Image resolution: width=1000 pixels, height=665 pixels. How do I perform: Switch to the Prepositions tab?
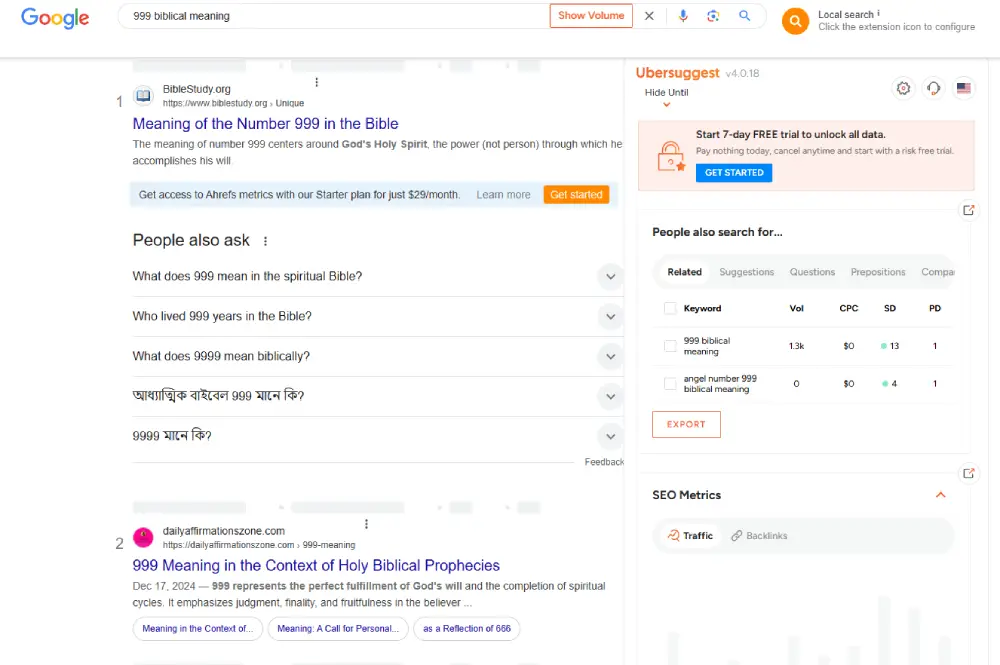tap(878, 272)
